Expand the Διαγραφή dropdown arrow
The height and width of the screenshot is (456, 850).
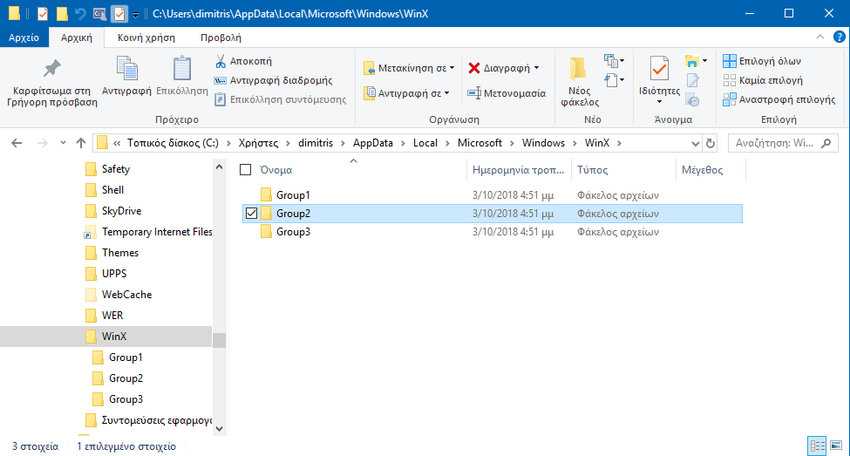click(537, 68)
